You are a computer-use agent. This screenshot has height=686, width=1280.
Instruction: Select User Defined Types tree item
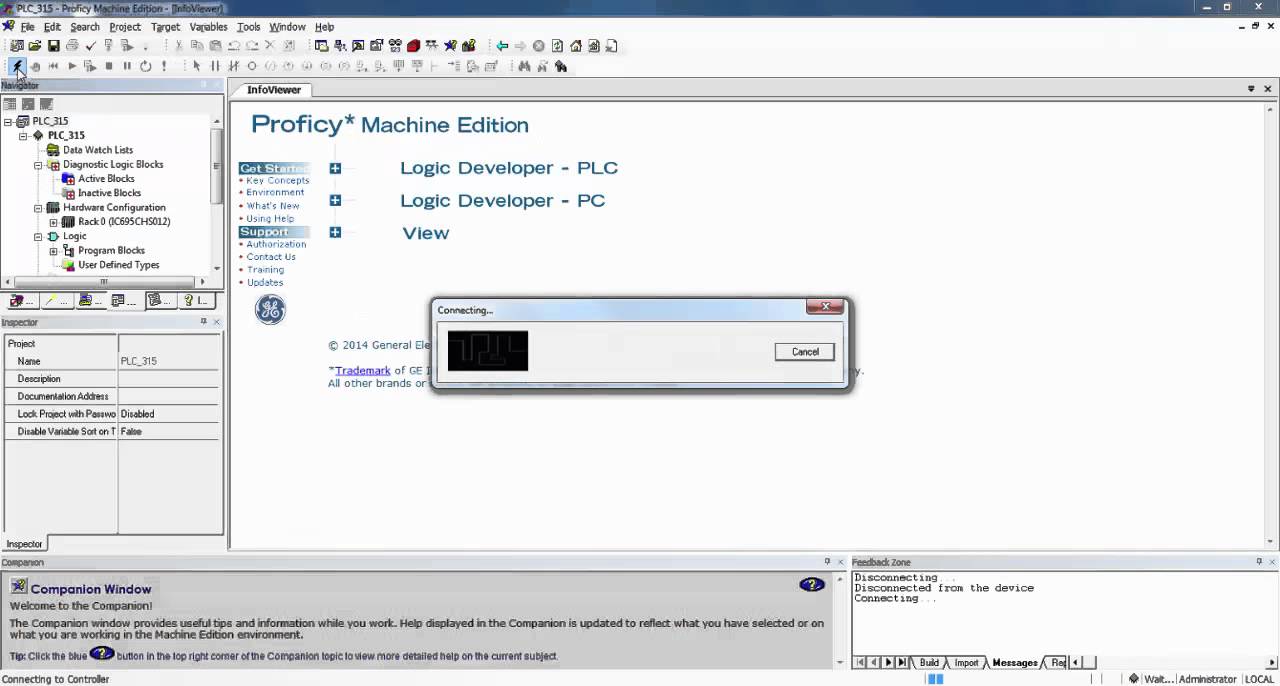[x=118, y=265]
